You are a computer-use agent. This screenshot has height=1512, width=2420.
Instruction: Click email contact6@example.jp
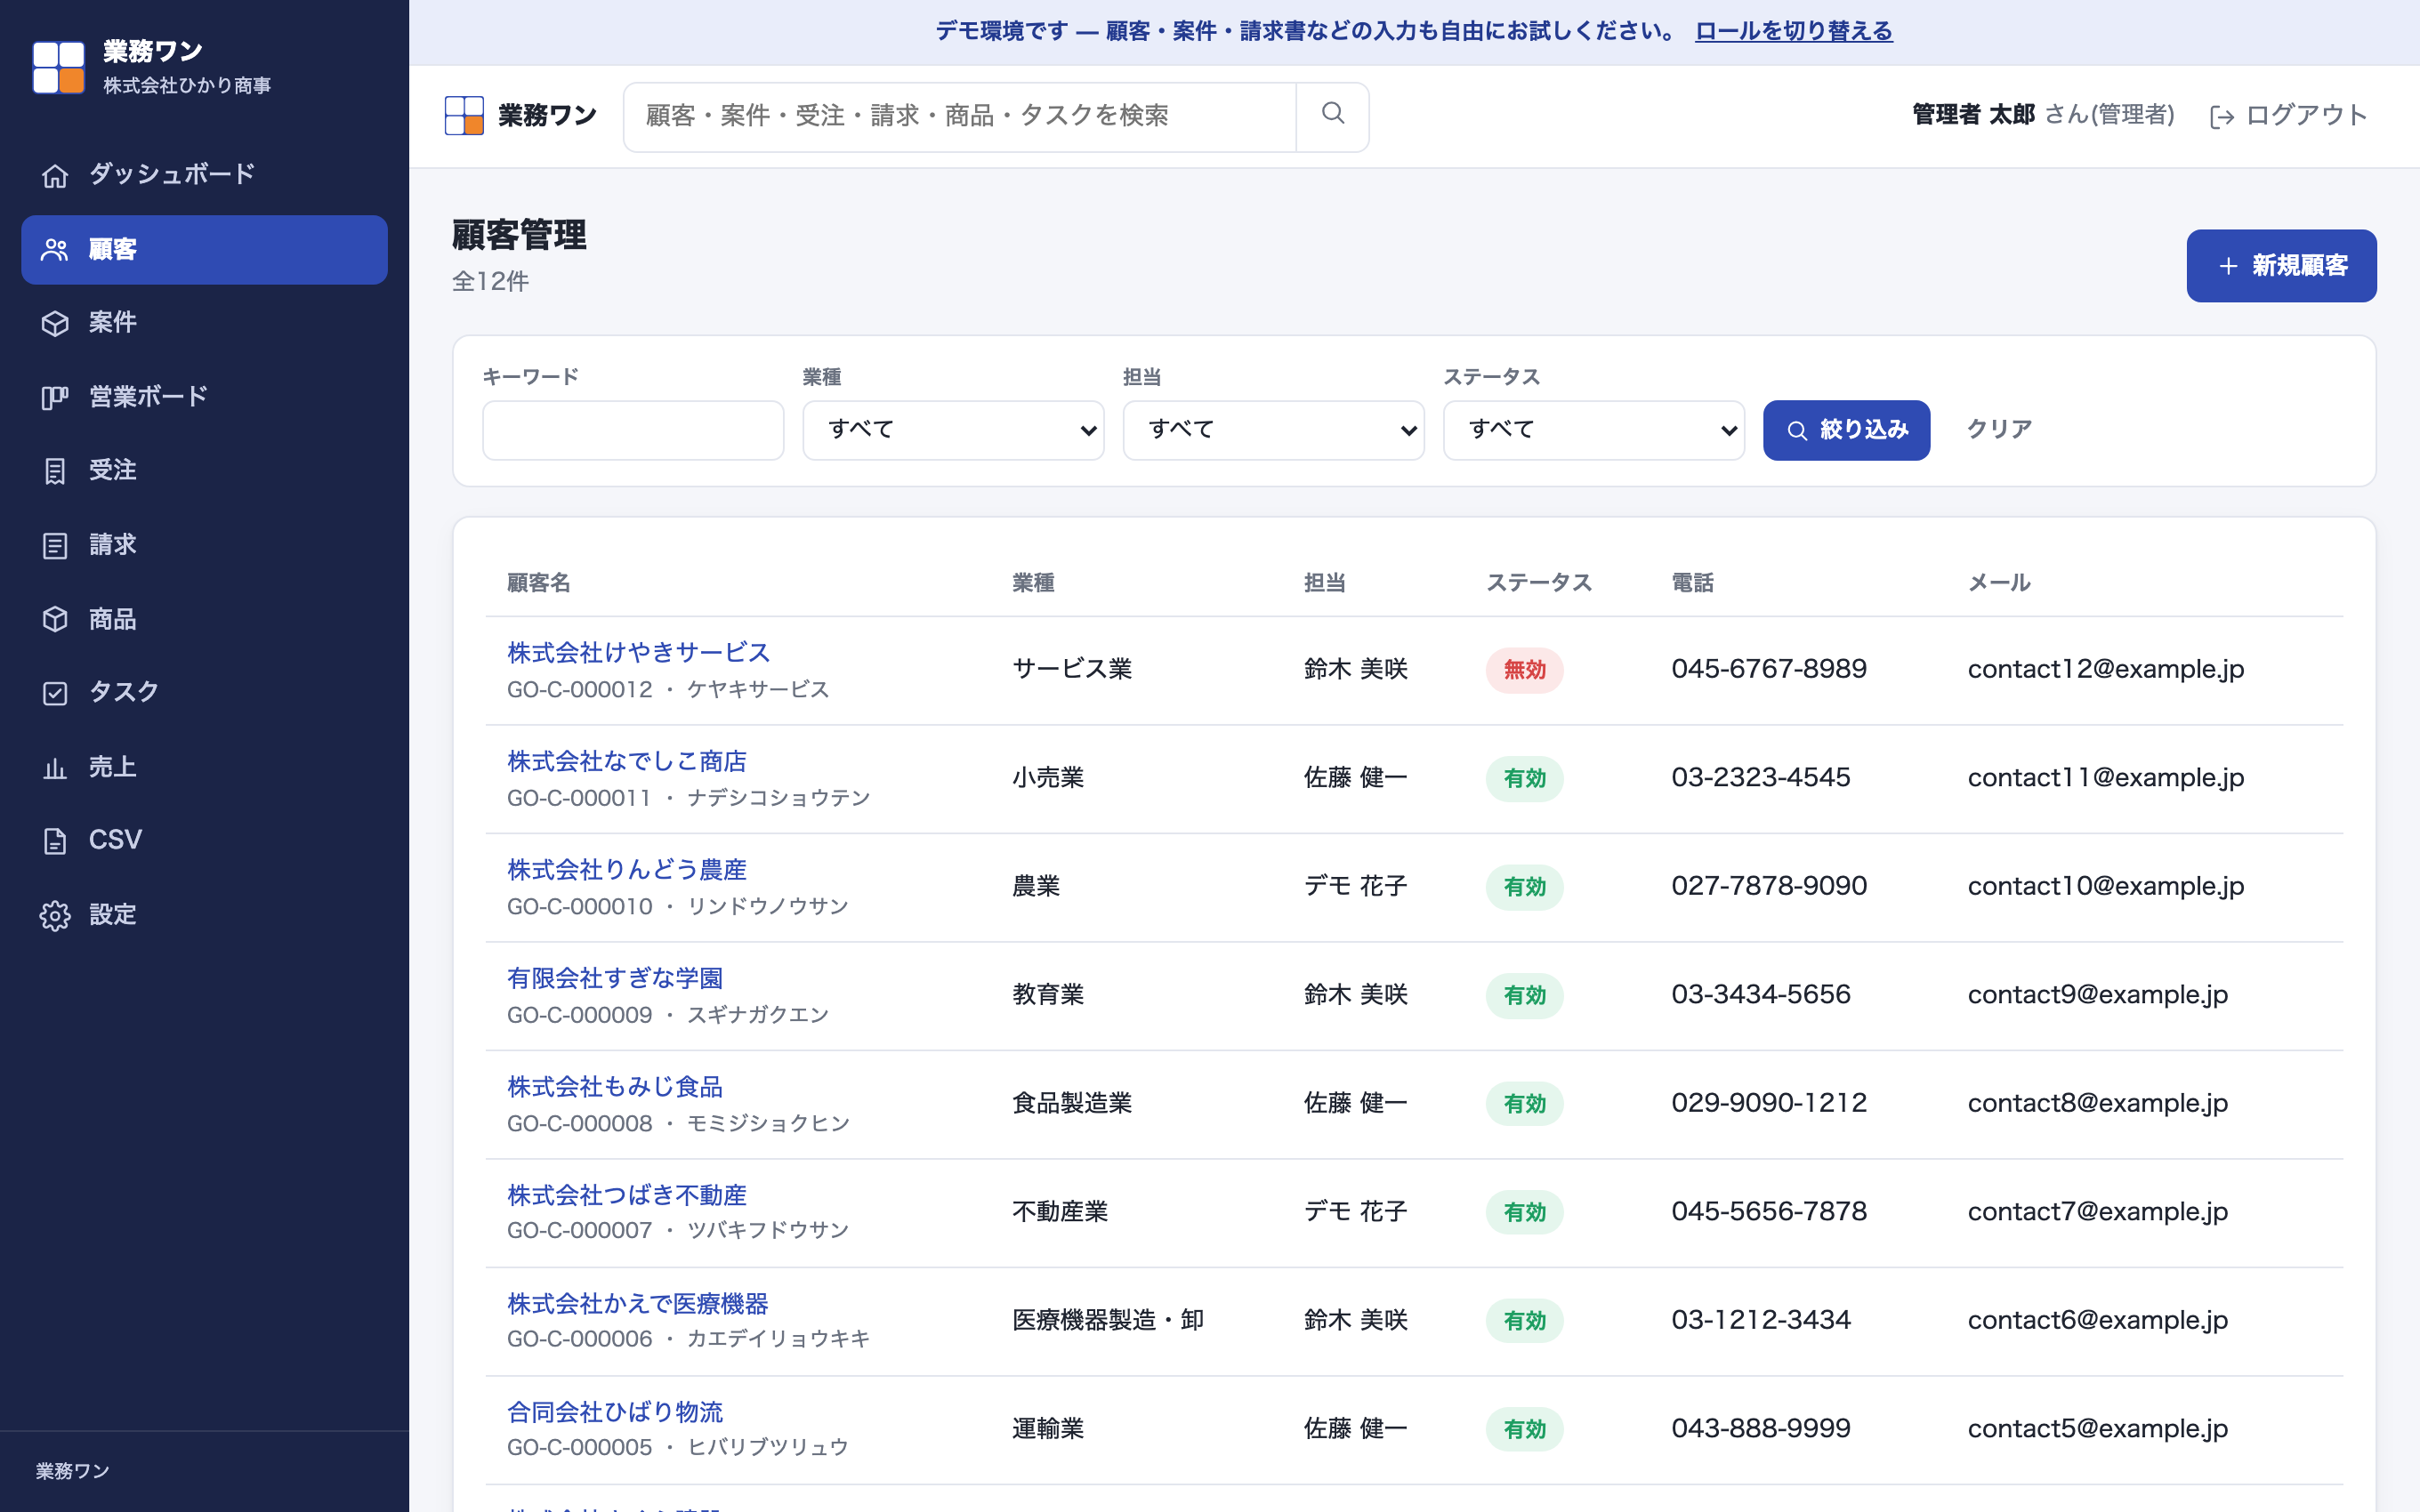coord(2098,1320)
